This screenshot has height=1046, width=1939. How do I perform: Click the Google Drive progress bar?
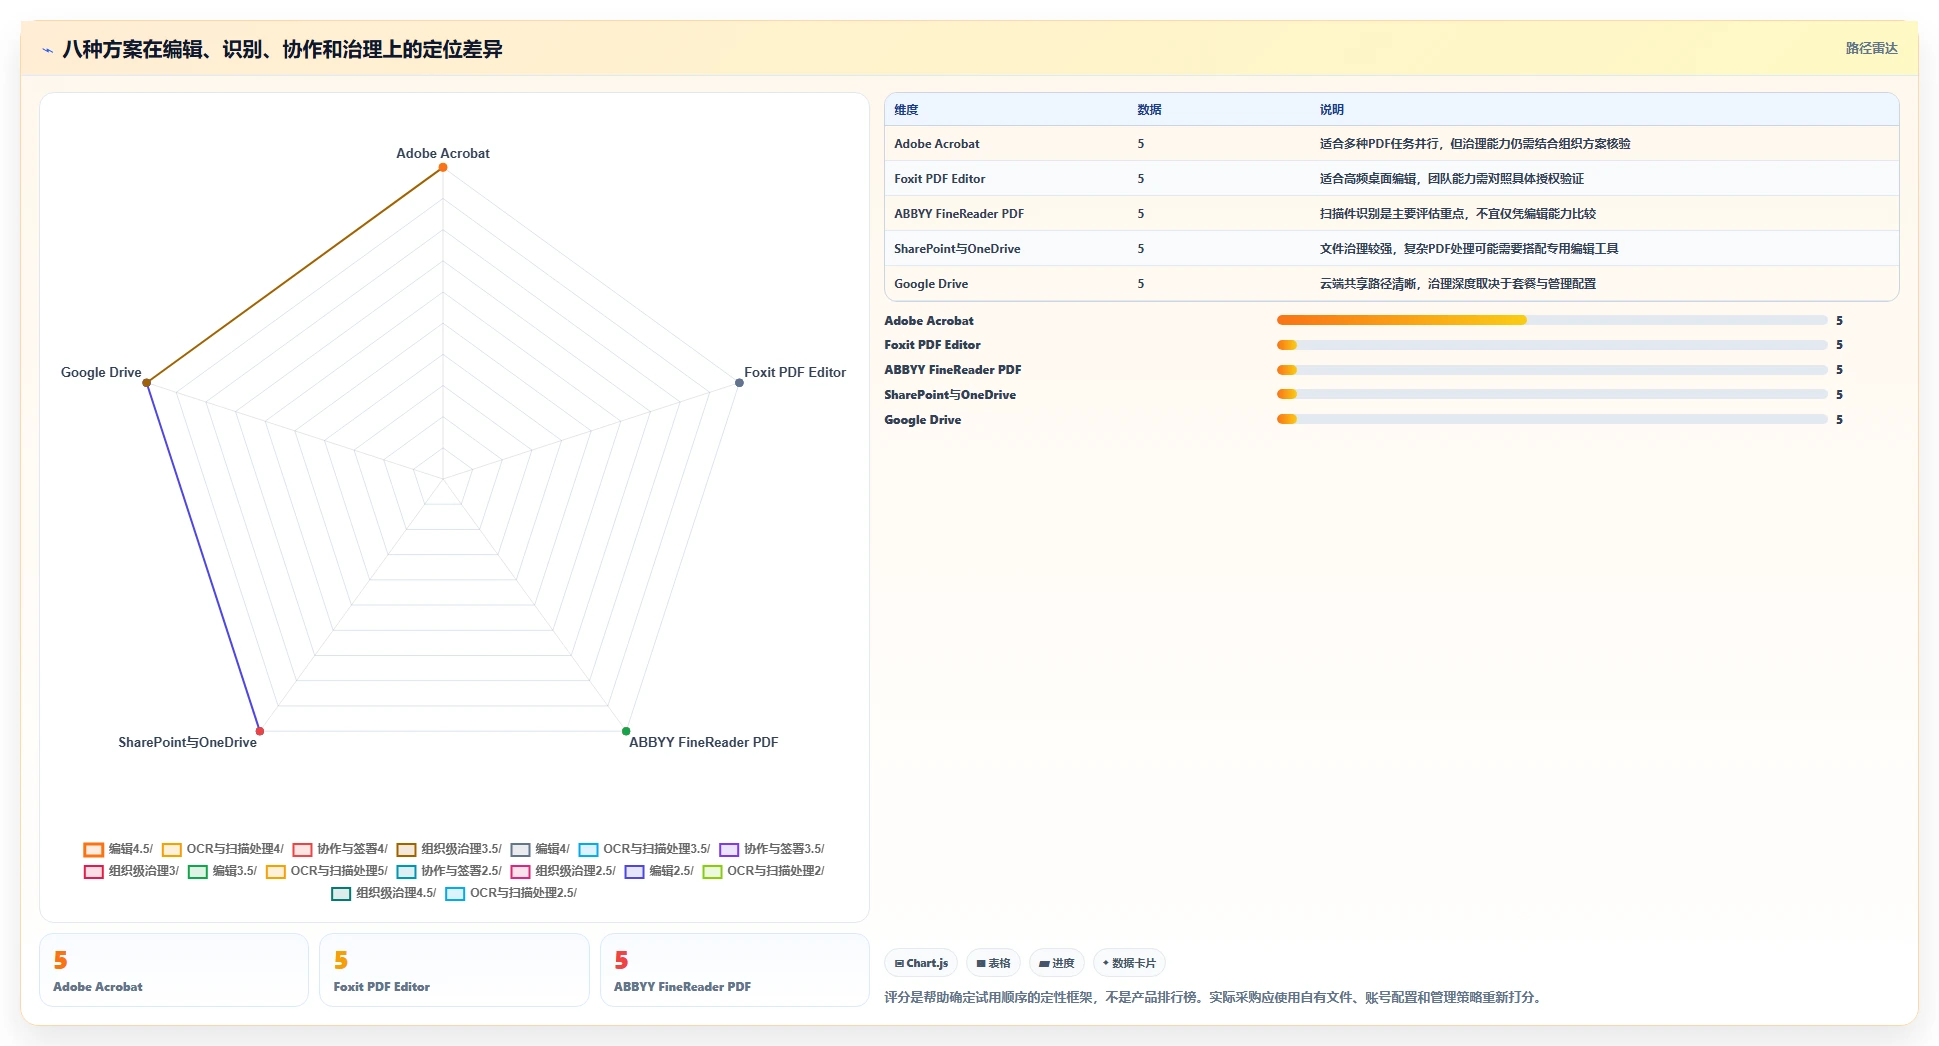1552,419
